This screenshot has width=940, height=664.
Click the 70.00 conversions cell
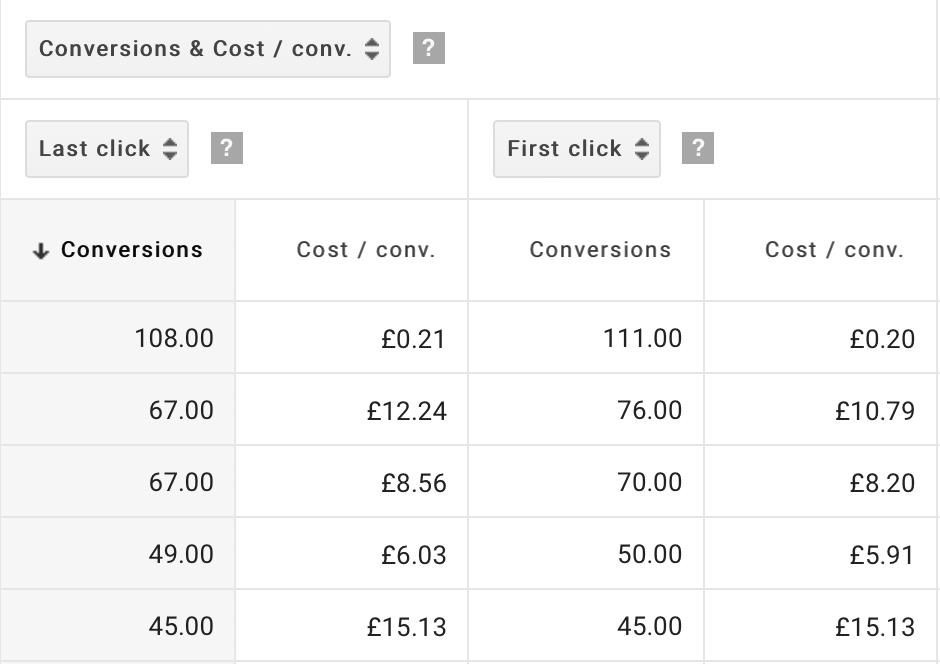pos(649,482)
